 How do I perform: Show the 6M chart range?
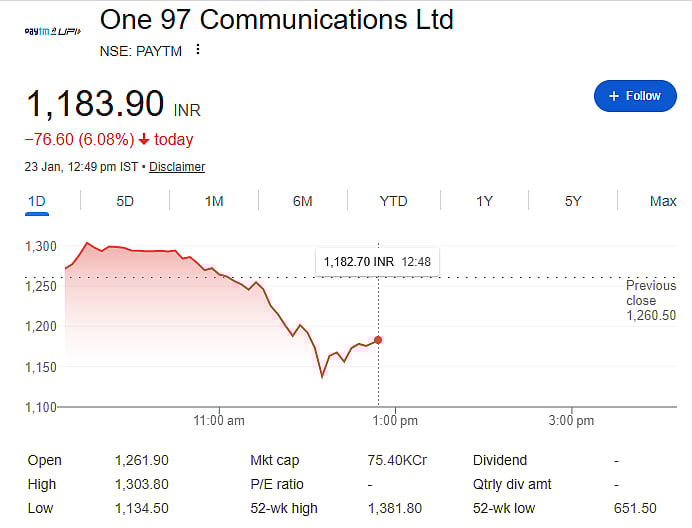click(303, 201)
